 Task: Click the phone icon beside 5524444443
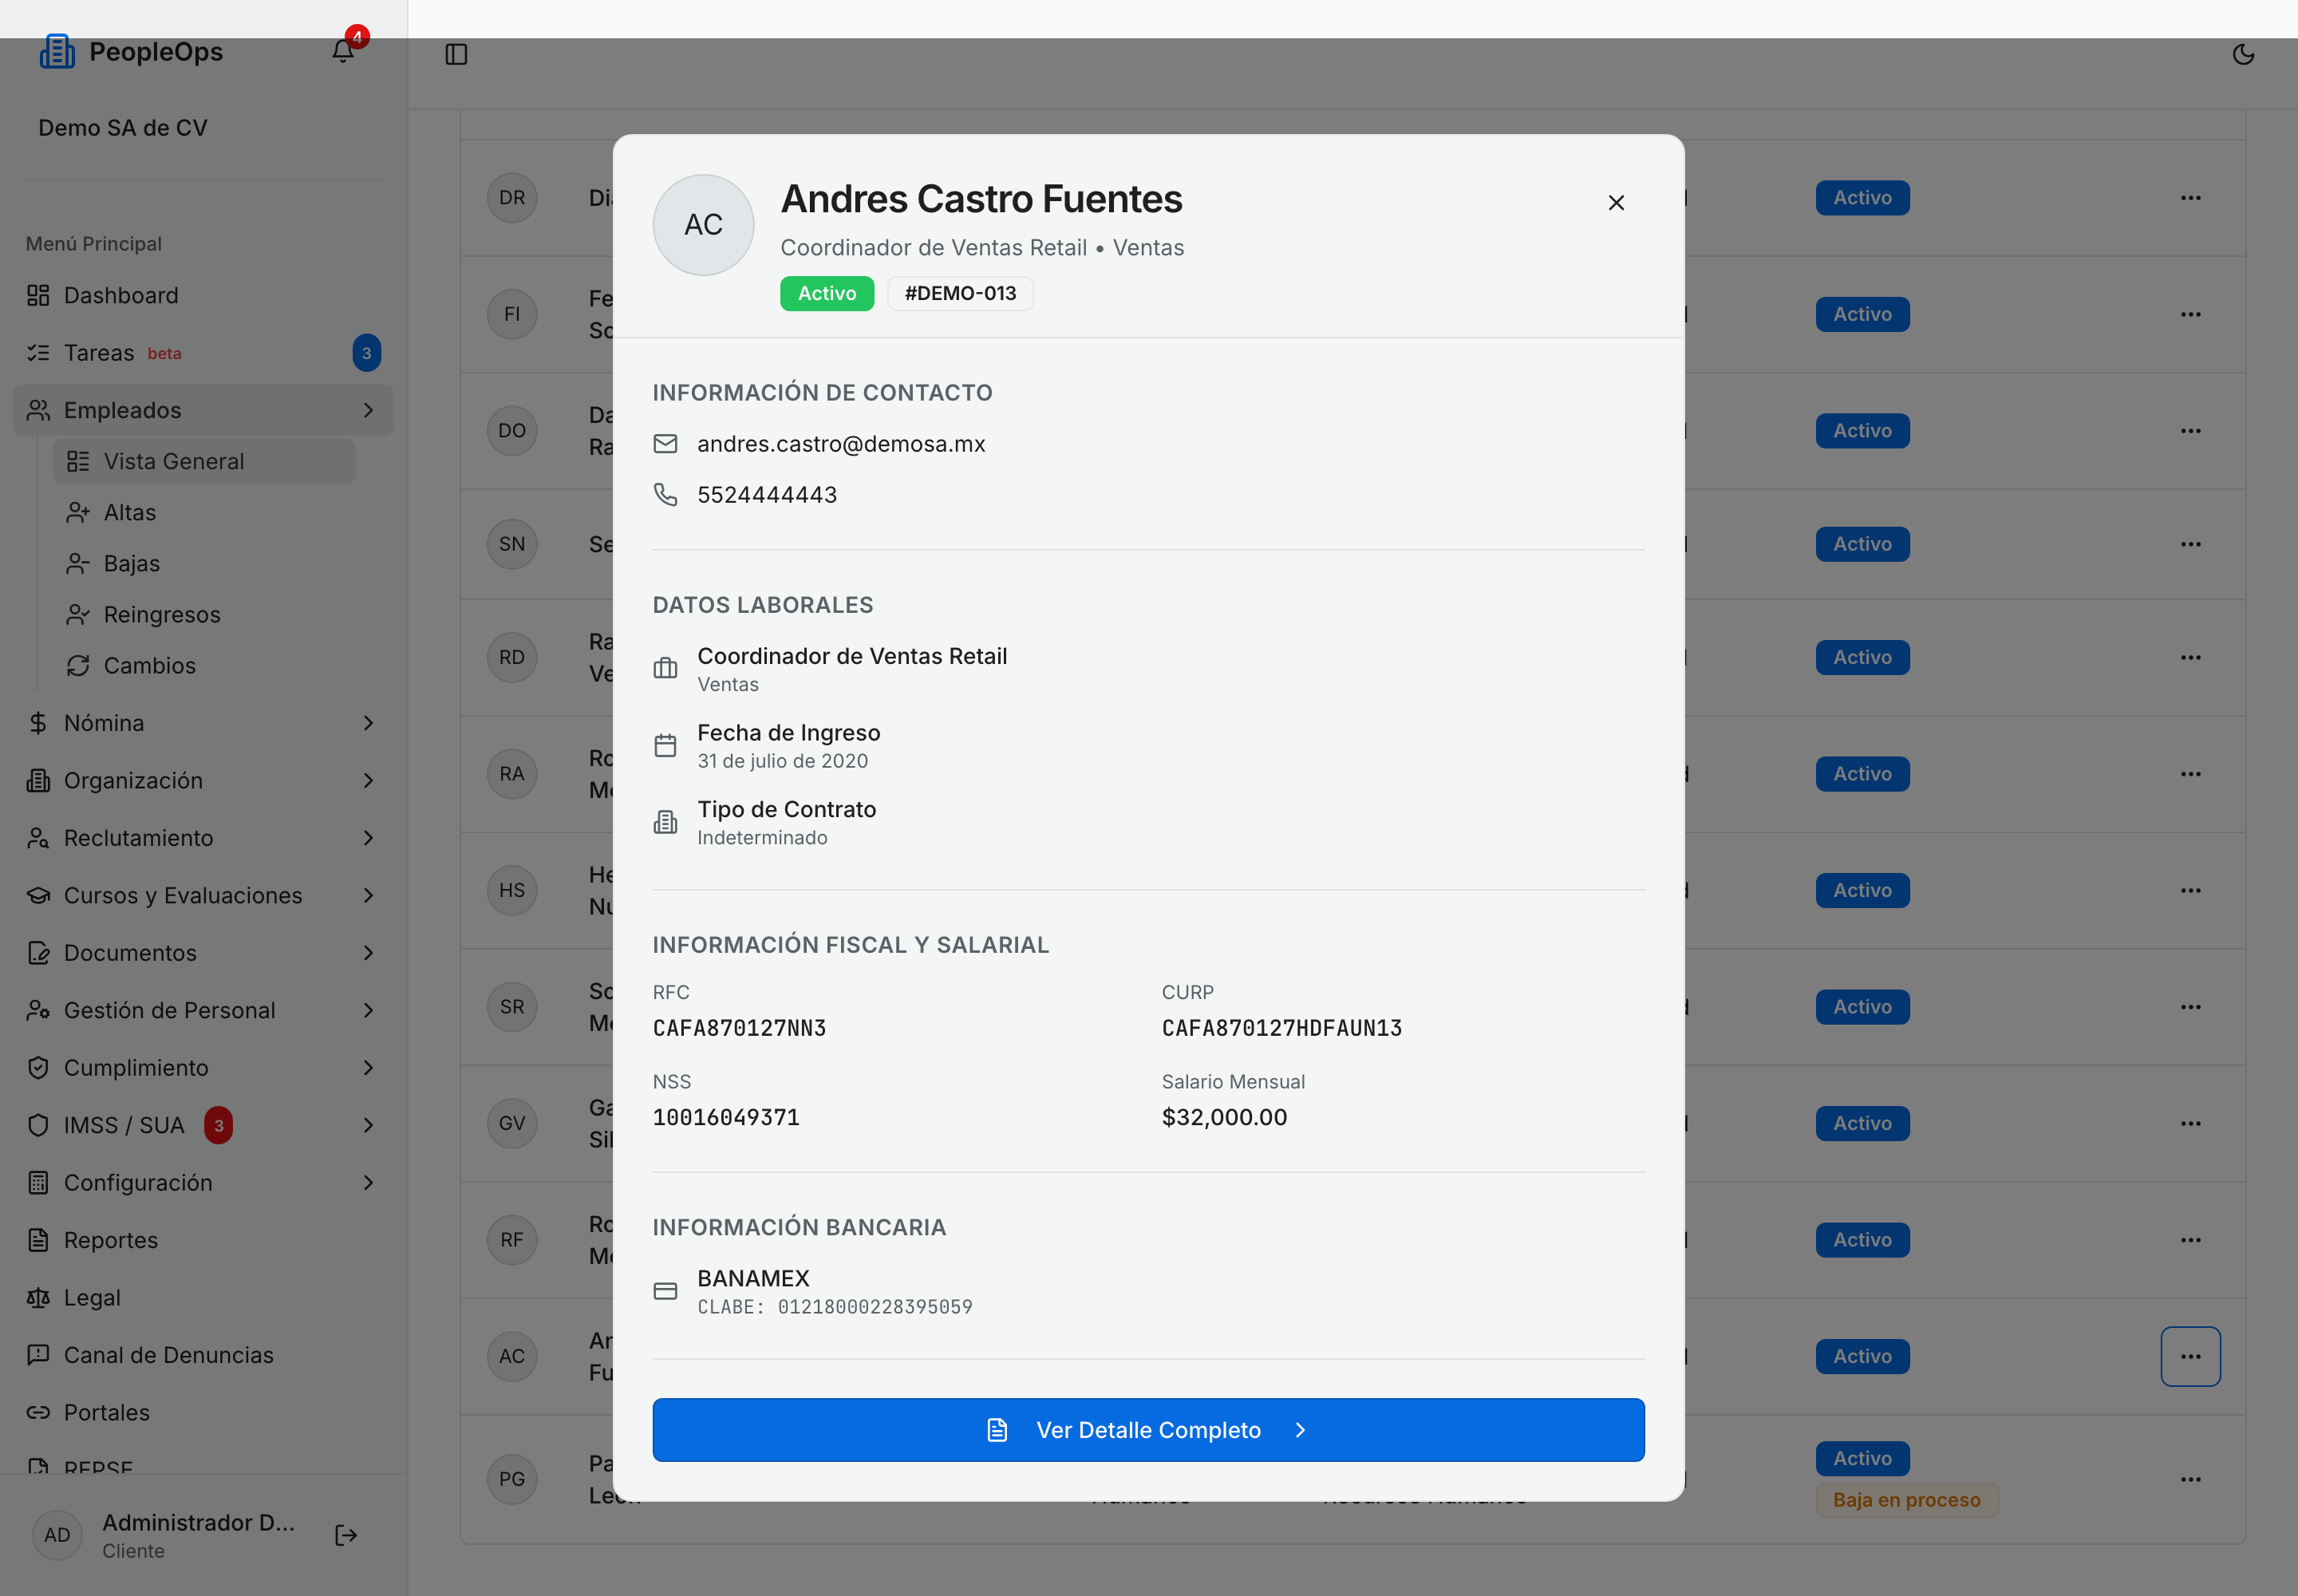tap(665, 494)
